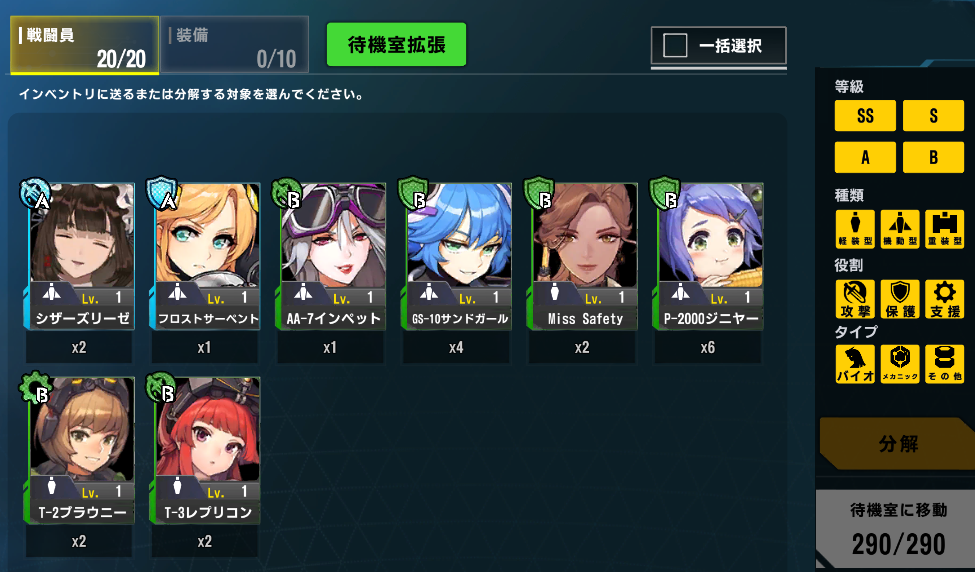Filter by 軽装型 light type icon
Image resolution: width=975 pixels, height=572 pixels.
[854, 229]
